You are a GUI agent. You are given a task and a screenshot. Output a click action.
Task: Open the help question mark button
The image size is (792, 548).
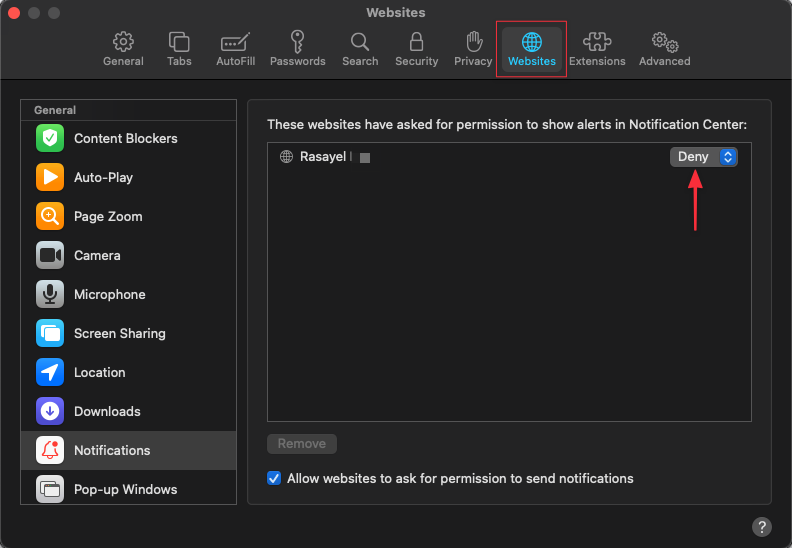click(x=762, y=527)
